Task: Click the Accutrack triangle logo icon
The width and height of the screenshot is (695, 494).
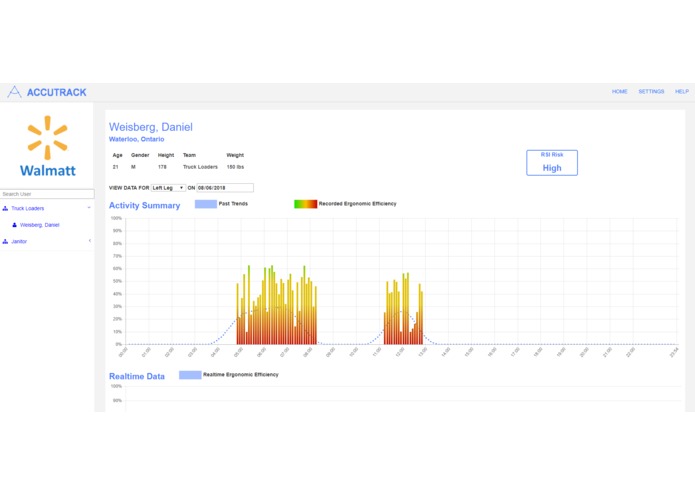Action: point(14,92)
